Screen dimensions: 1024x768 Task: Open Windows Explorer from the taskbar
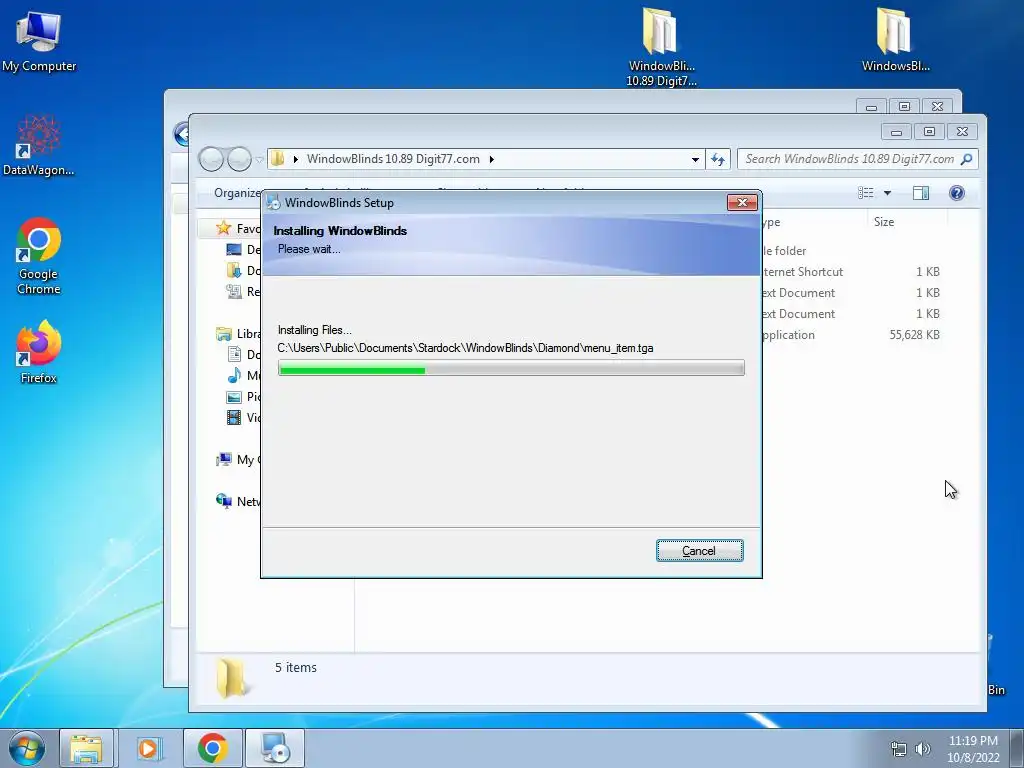click(86, 748)
